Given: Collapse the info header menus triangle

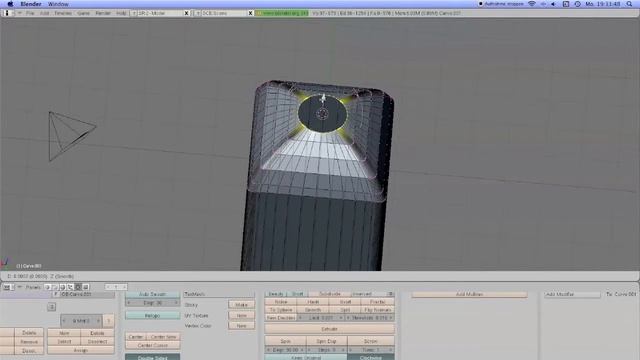Looking at the screenshot, I should point(19,13).
